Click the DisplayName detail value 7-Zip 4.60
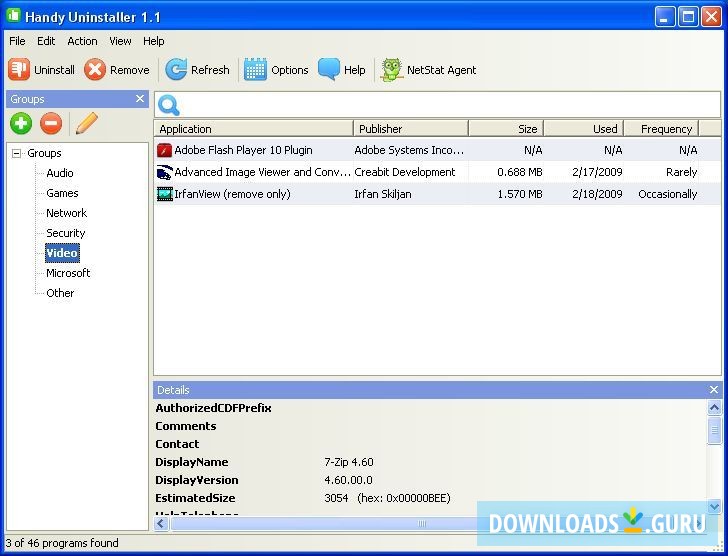The height and width of the screenshot is (556, 728). point(349,462)
